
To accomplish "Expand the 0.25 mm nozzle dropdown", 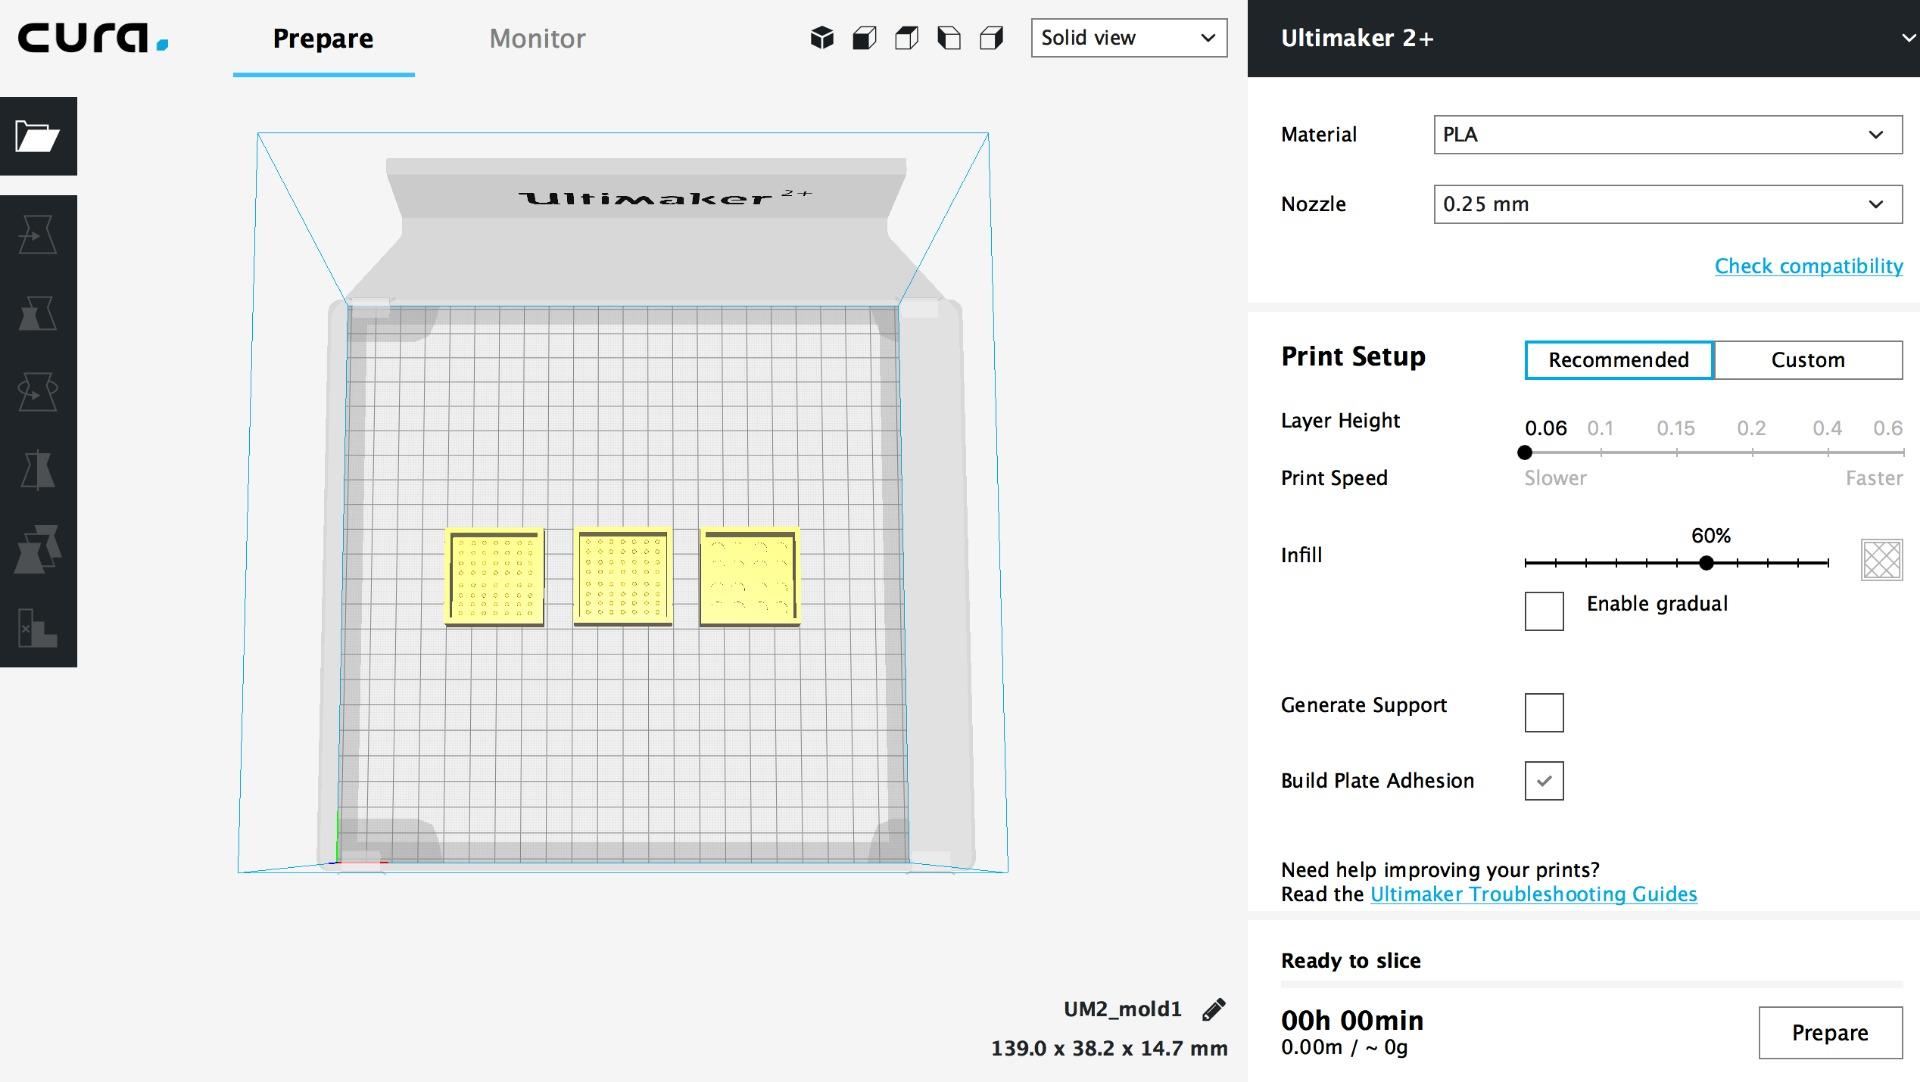I will pyautogui.click(x=1667, y=204).
